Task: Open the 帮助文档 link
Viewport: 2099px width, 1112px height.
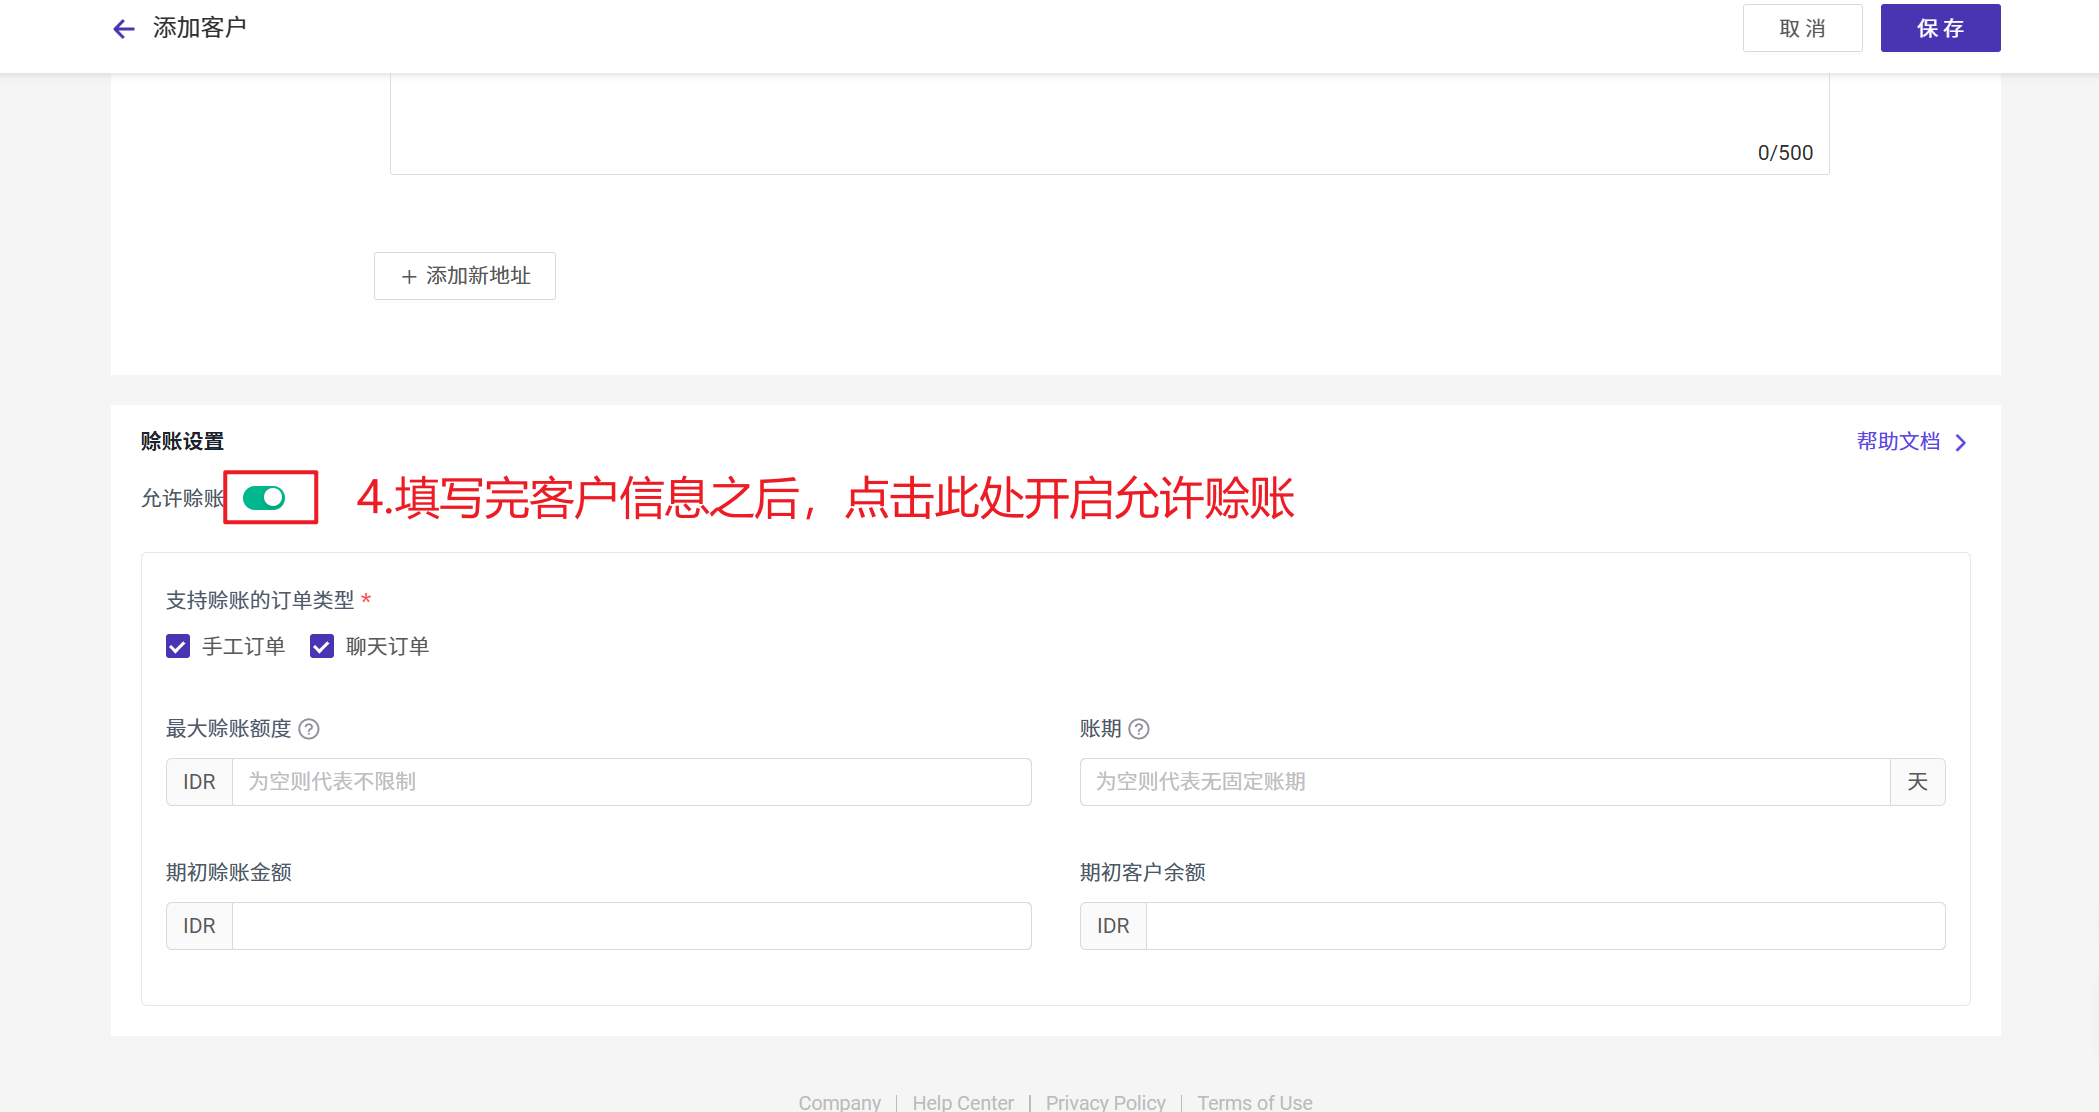Action: (x=1898, y=442)
